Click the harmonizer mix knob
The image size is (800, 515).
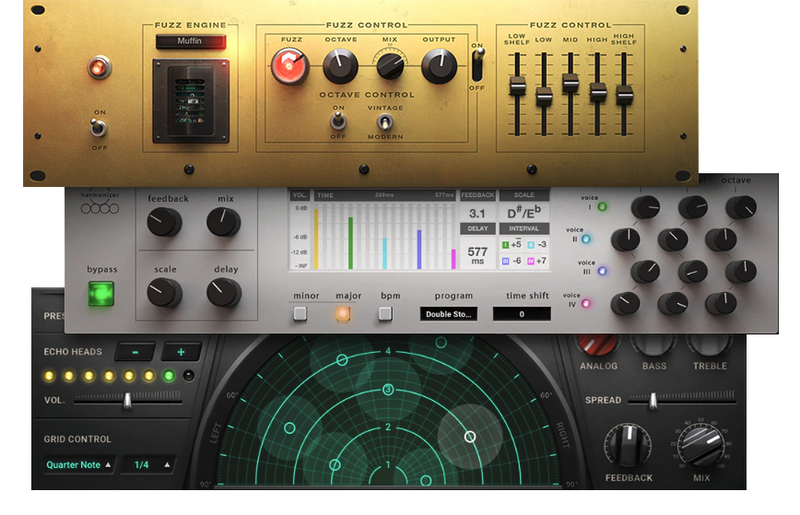click(x=223, y=222)
